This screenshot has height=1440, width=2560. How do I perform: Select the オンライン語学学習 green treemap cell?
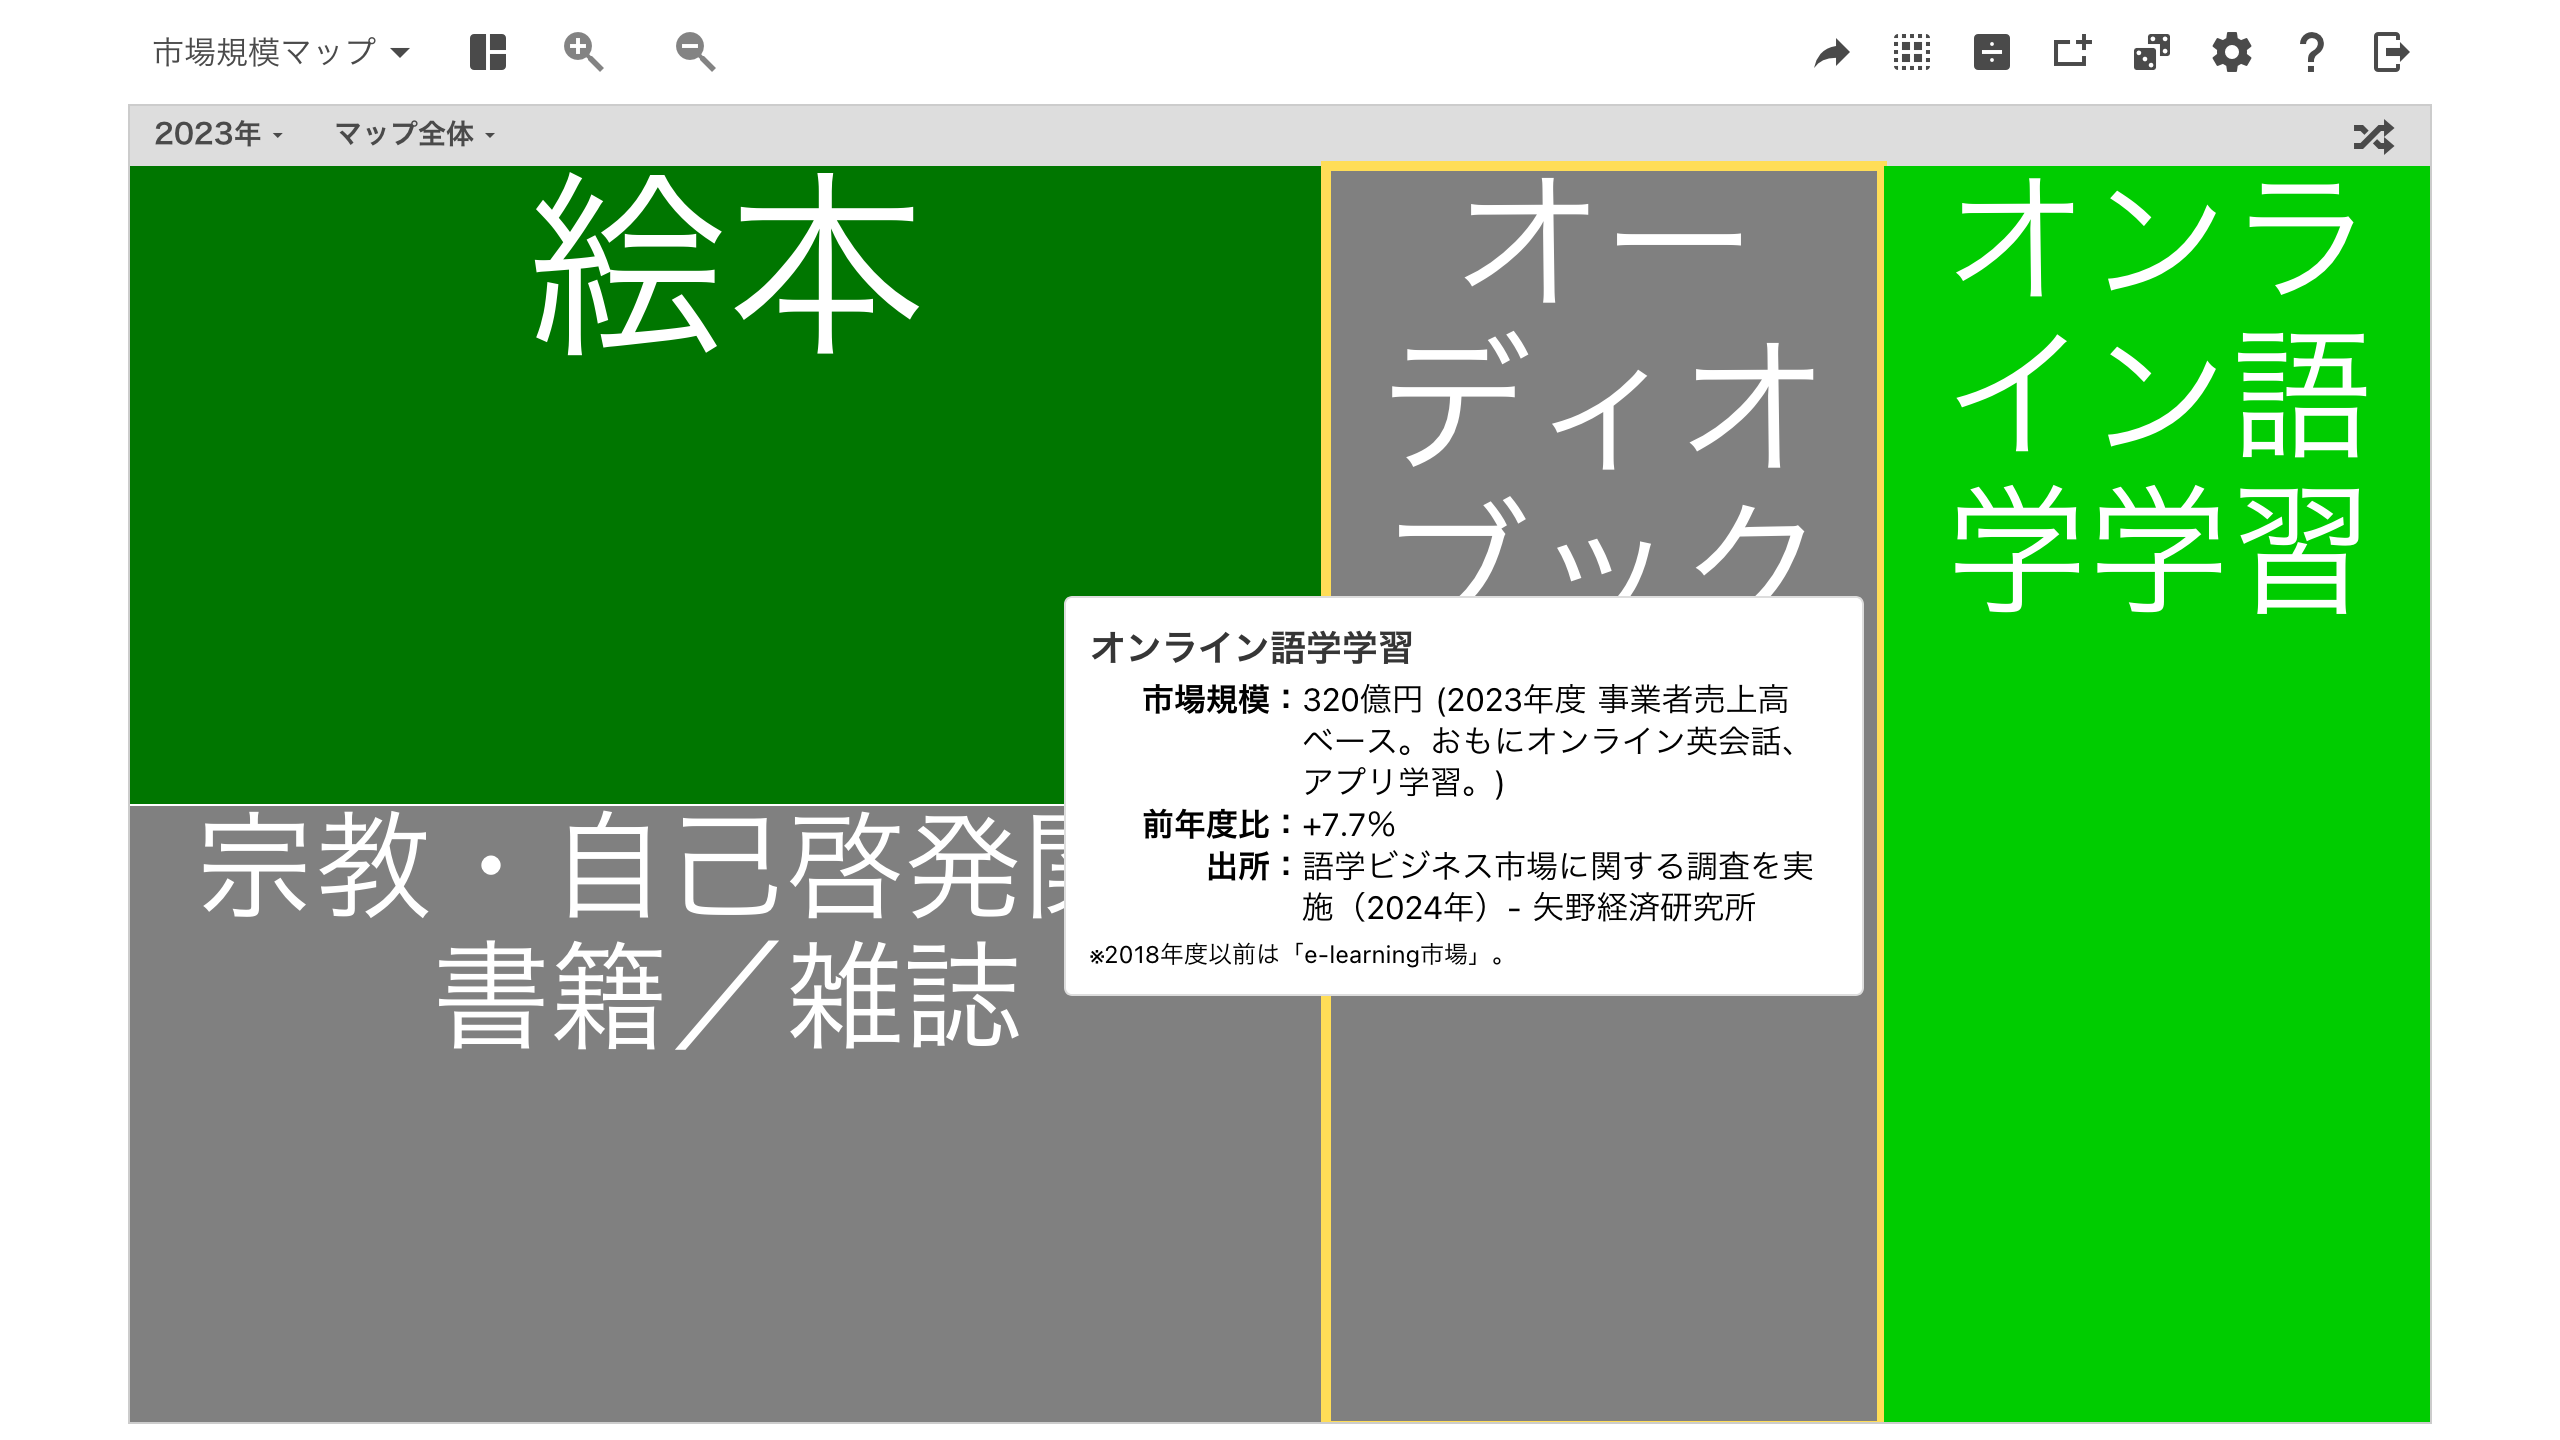tap(2157, 794)
